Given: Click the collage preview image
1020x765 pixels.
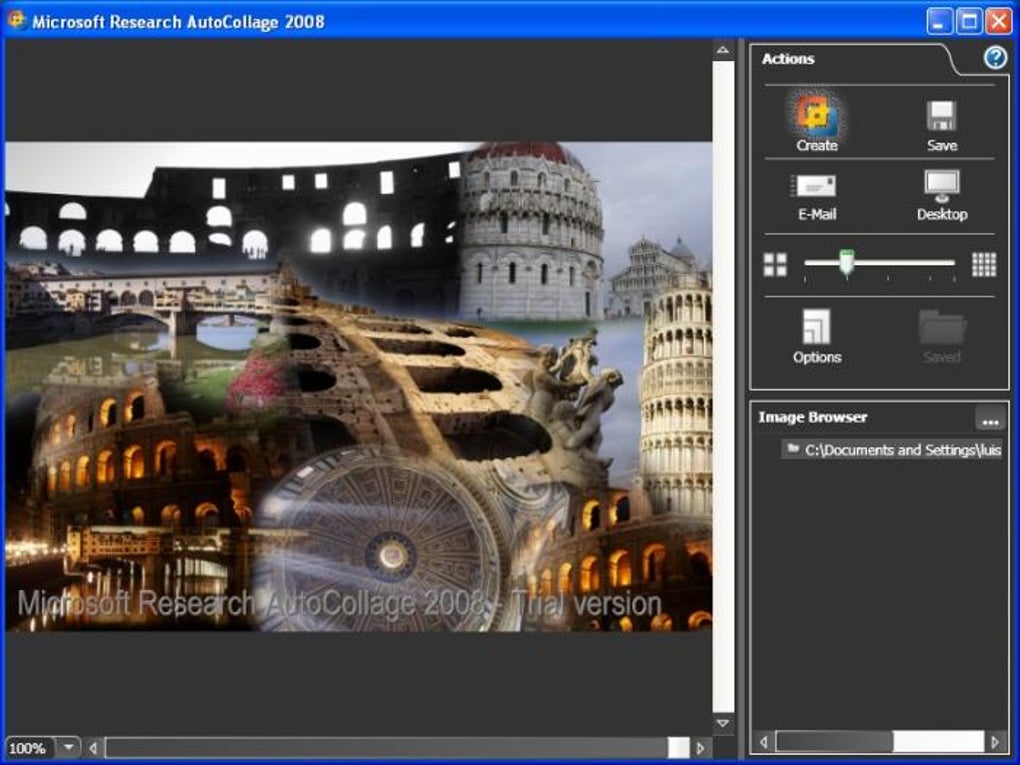Looking at the screenshot, I should pyautogui.click(x=358, y=386).
